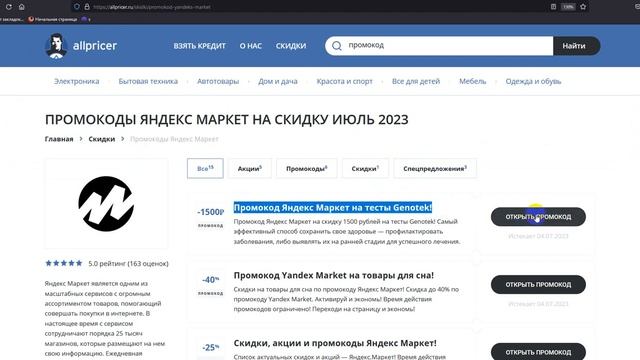640x360 pixels.
Task: Click the Найти search button
Action: [576, 46]
